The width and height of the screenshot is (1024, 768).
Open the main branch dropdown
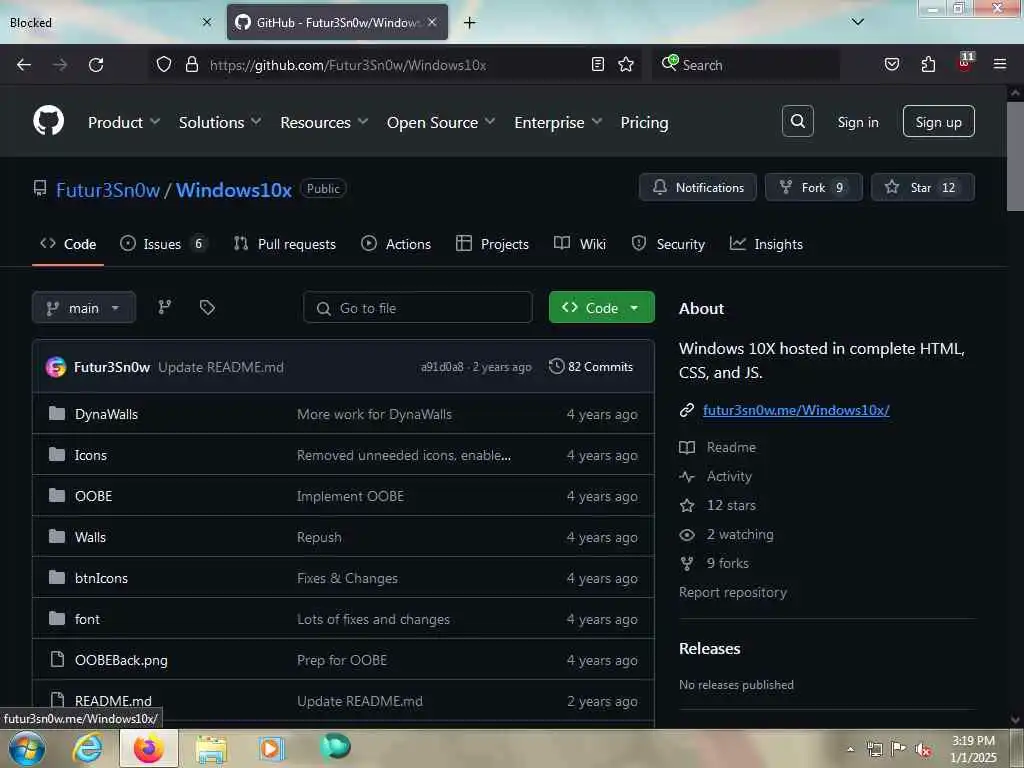(84, 308)
